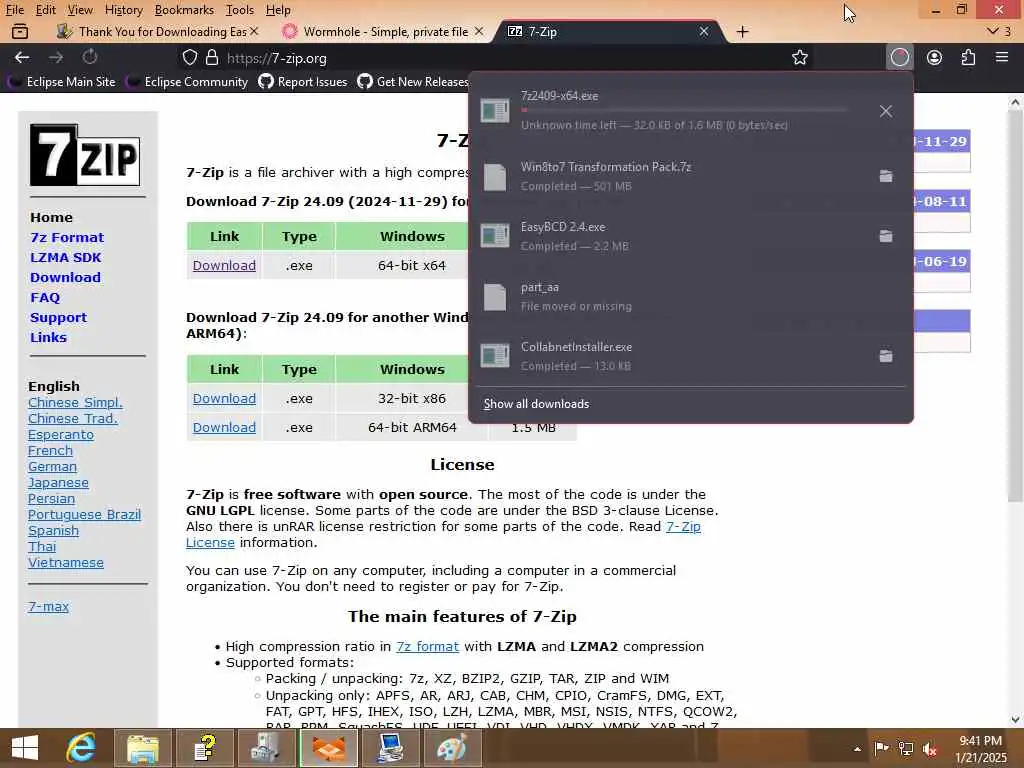This screenshot has height=768, width=1024.
Task: Cancel the 7z2409-x64.exe download
Action: [886, 111]
